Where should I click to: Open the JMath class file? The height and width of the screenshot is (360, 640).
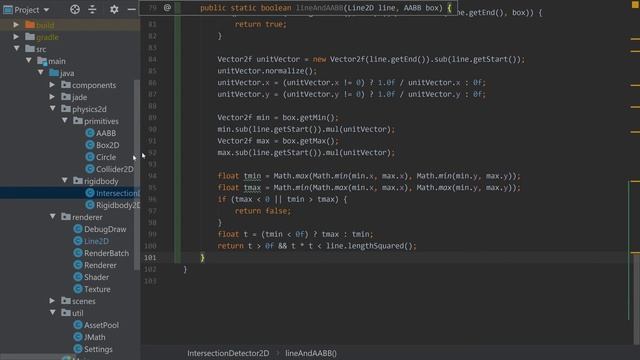[95, 337]
